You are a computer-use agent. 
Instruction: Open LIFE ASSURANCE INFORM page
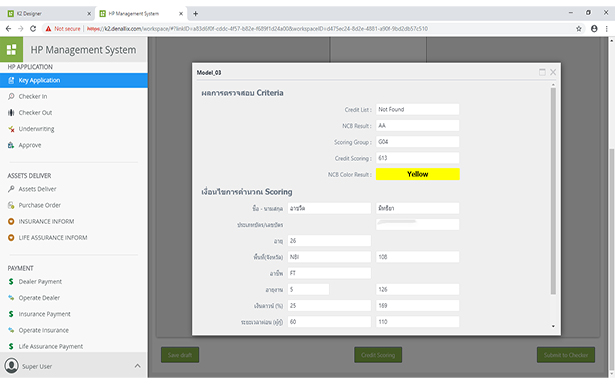[53, 238]
